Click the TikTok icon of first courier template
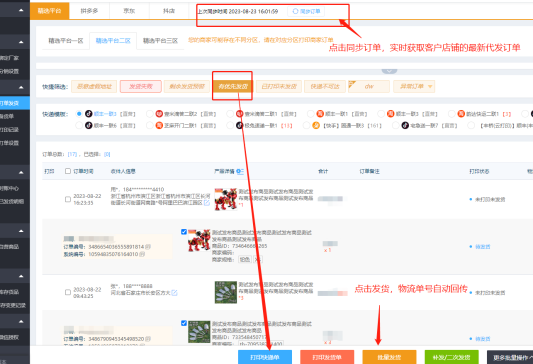This screenshot has width=533, height=364. pos(89,114)
